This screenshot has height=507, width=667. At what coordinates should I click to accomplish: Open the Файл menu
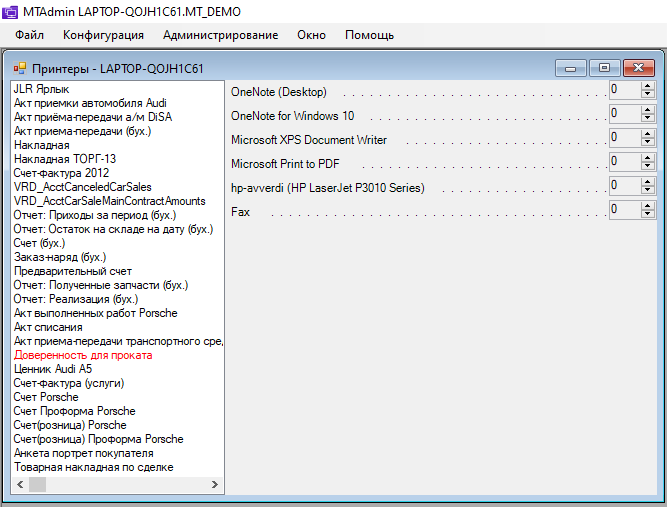(x=30, y=35)
